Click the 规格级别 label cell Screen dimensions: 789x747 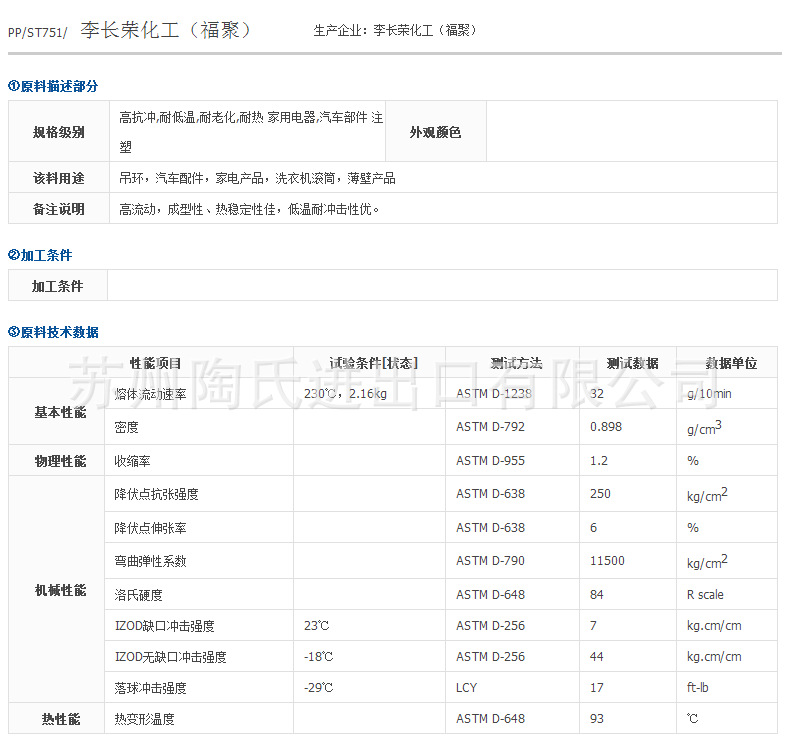coord(59,132)
